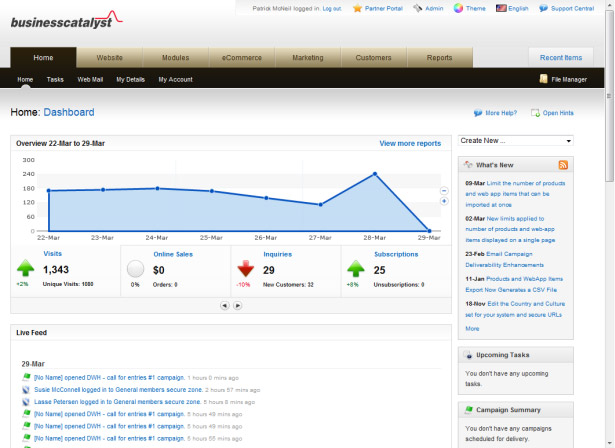
Task: Open the Web Mail submenu item
Action: click(x=90, y=80)
